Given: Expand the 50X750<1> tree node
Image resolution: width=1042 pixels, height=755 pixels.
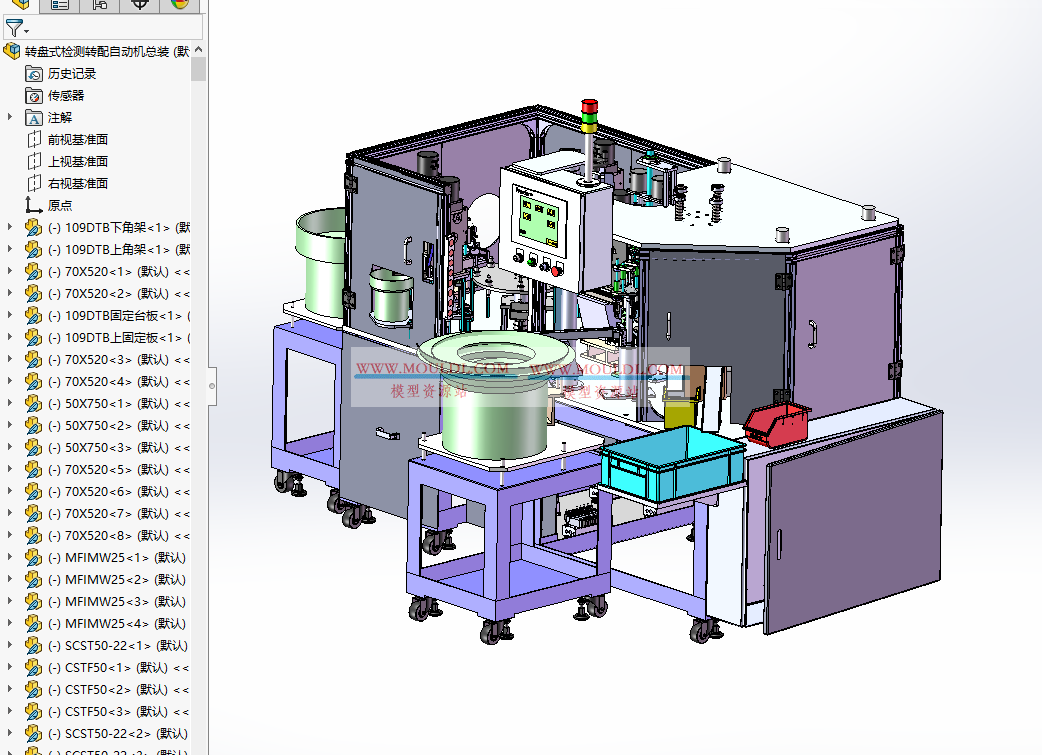Looking at the screenshot, I should pos(10,403).
